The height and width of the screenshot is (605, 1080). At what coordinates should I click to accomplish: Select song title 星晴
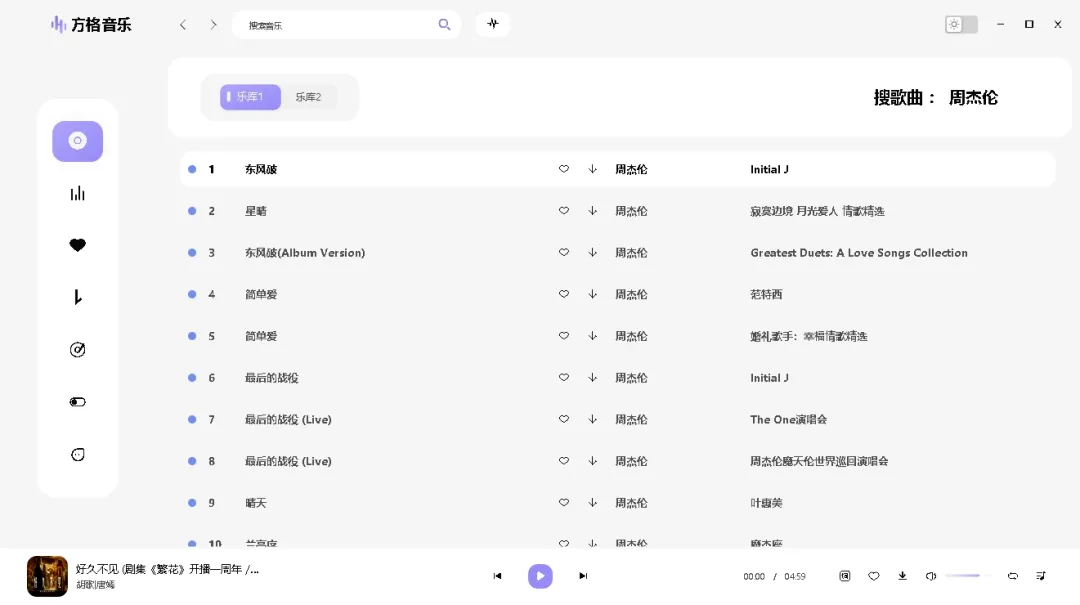coord(256,212)
